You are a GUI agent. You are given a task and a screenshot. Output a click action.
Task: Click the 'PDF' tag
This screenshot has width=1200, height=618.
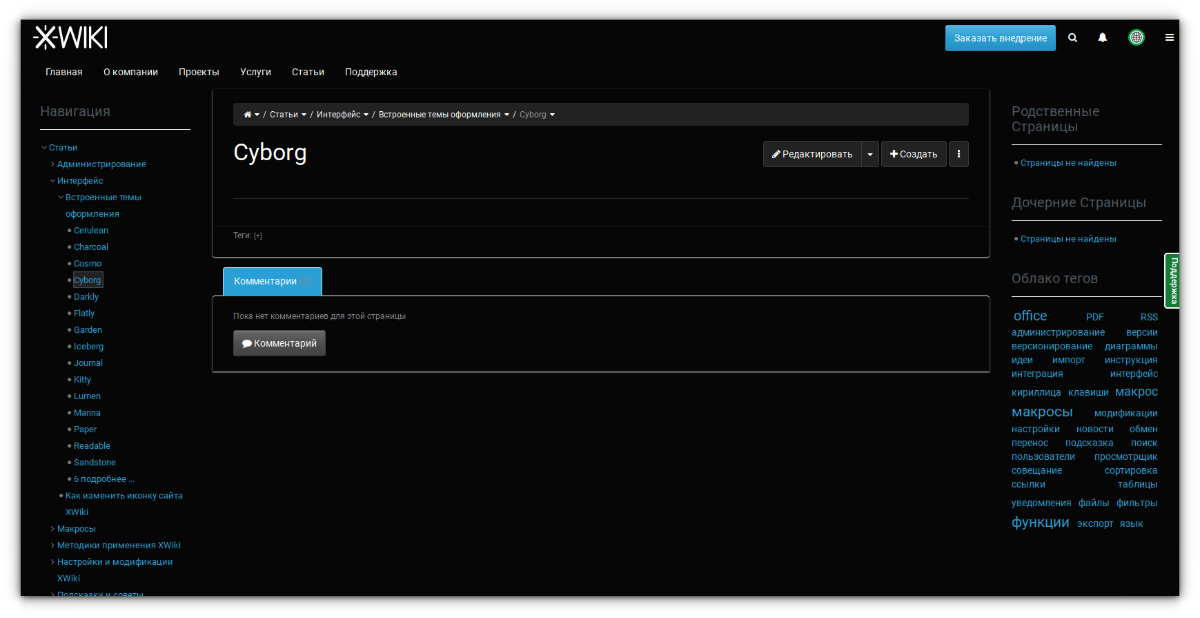click(x=1095, y=317)
